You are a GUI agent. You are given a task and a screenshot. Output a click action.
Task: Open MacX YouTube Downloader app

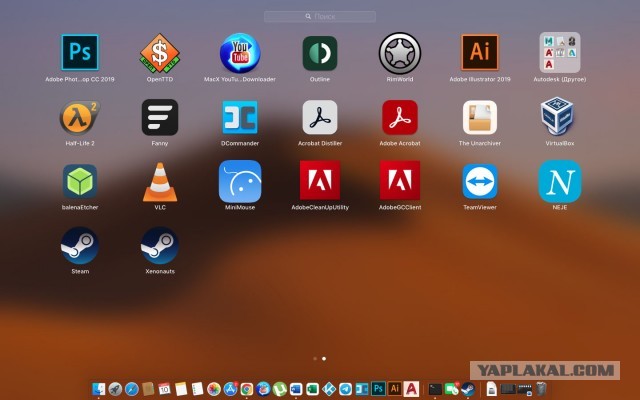pos(240,53)
